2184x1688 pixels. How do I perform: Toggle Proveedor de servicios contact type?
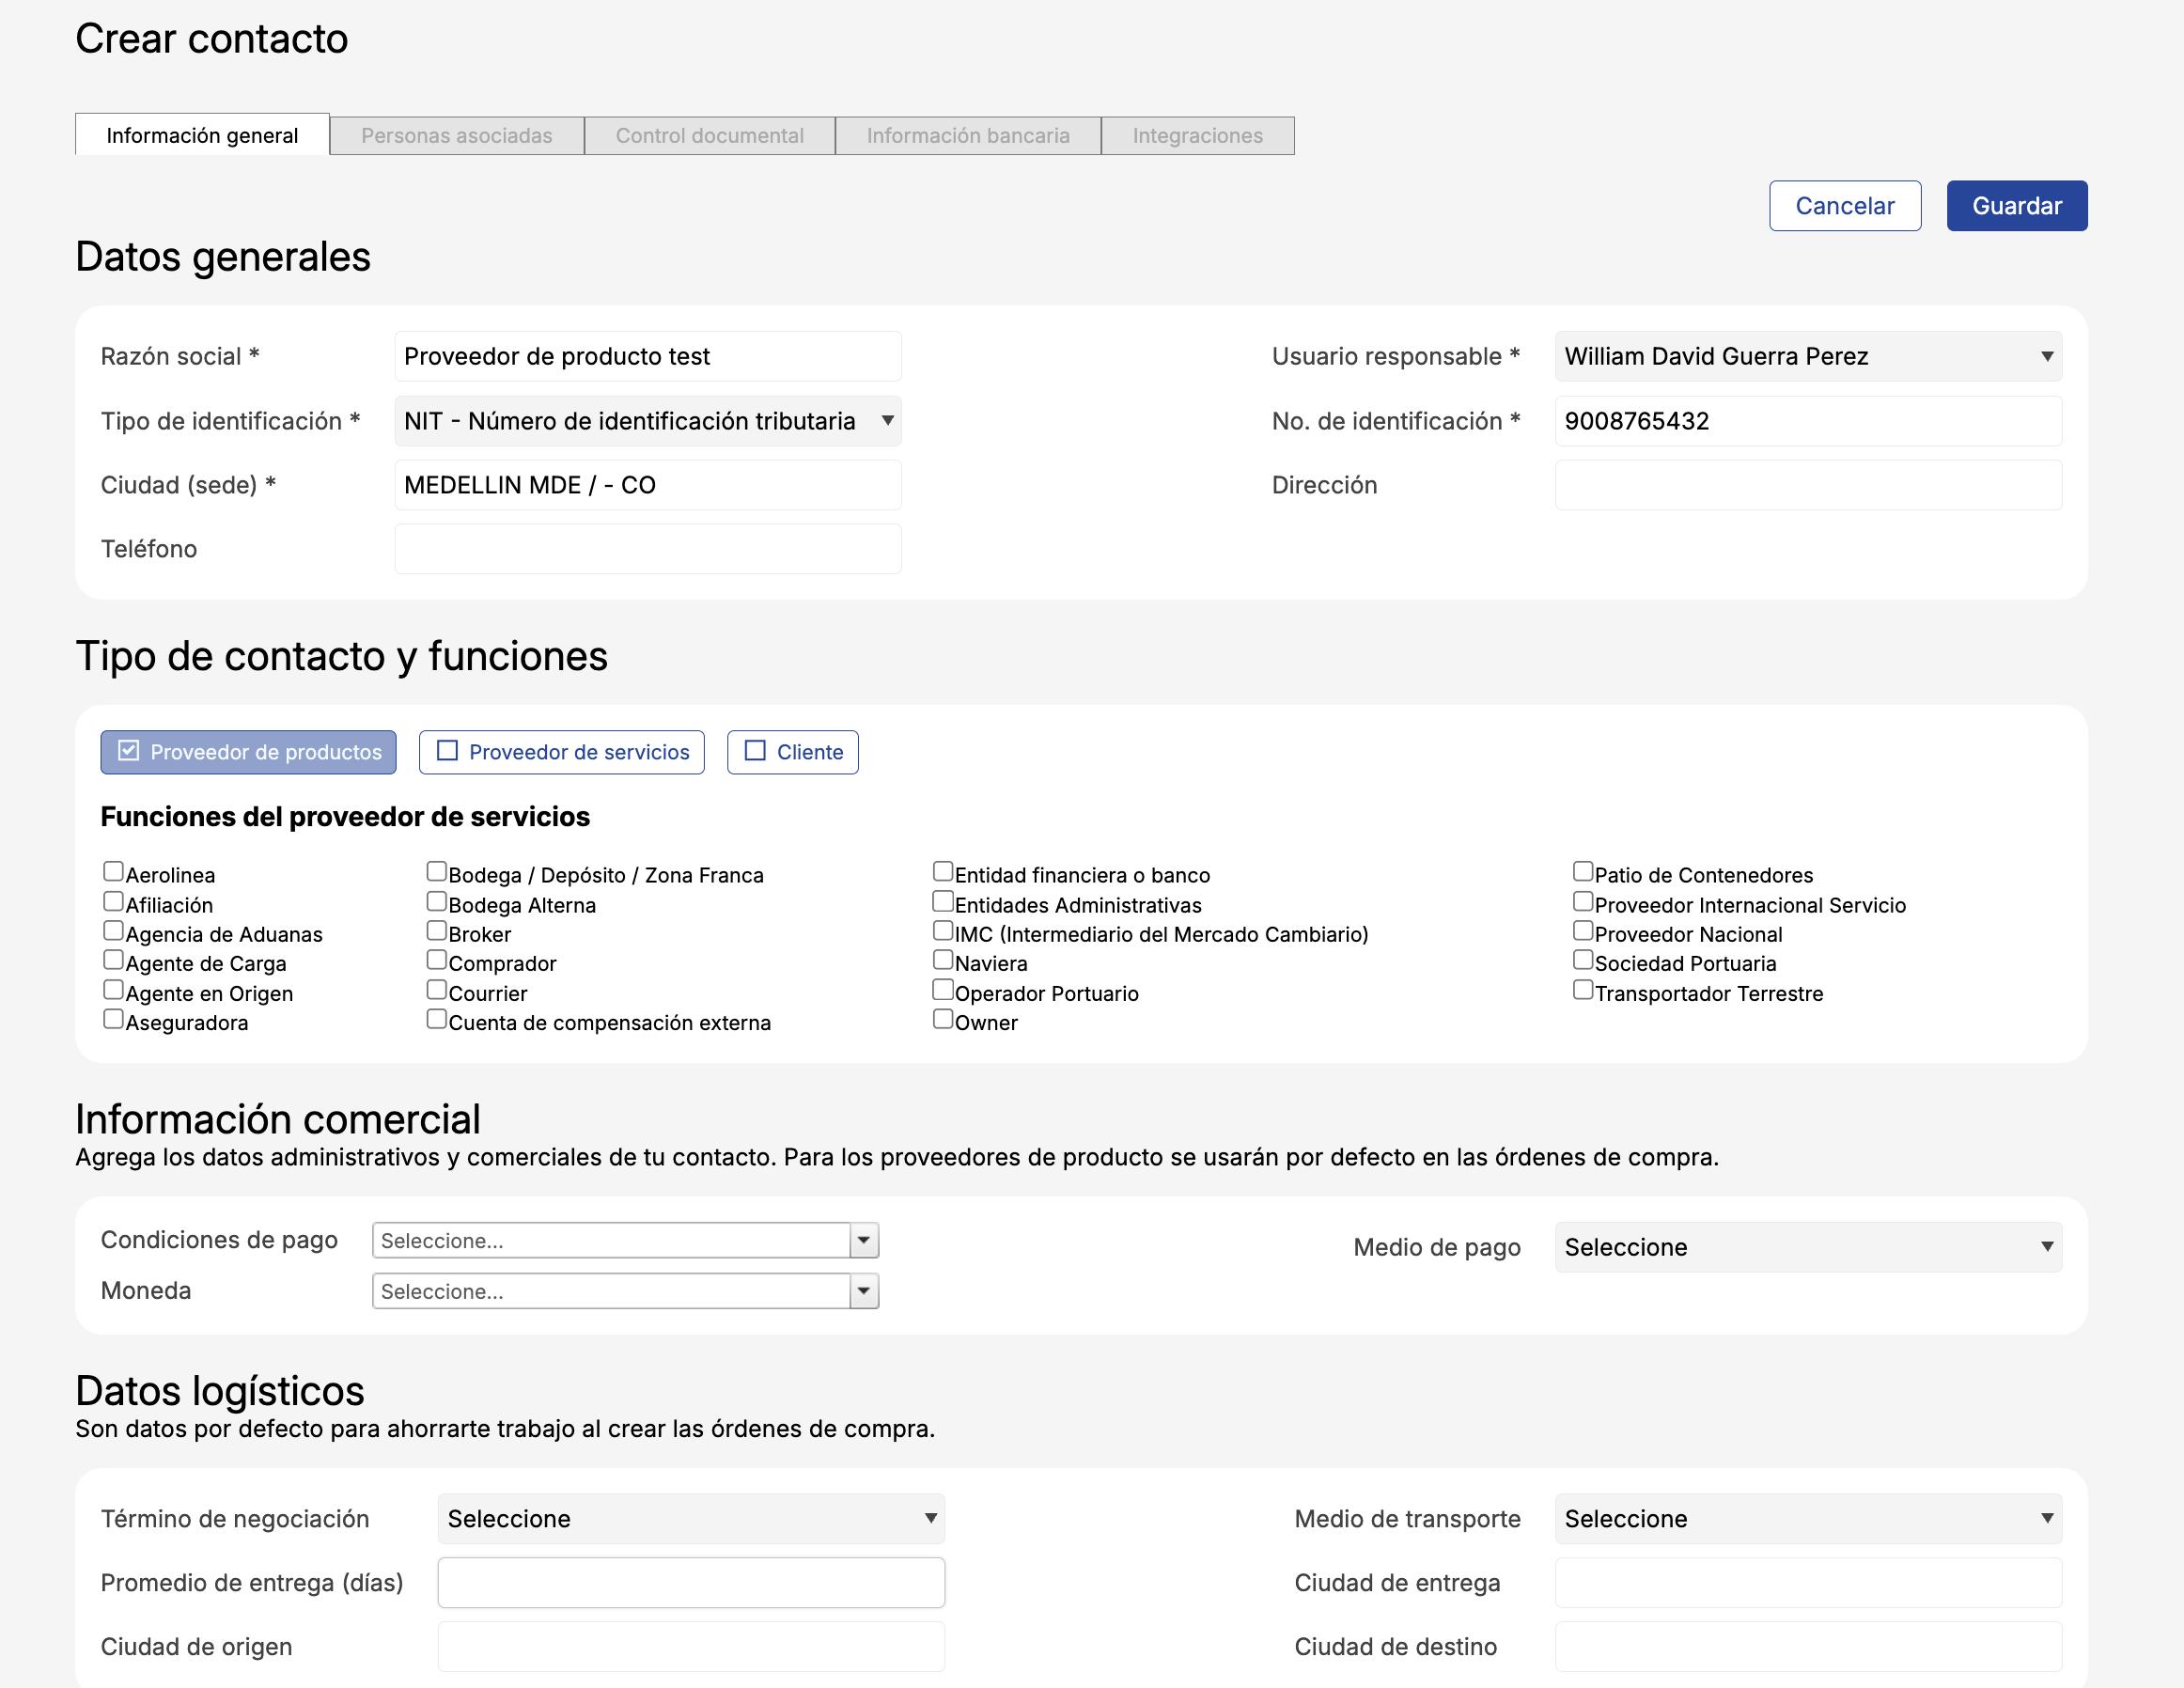tap(561, 752)
